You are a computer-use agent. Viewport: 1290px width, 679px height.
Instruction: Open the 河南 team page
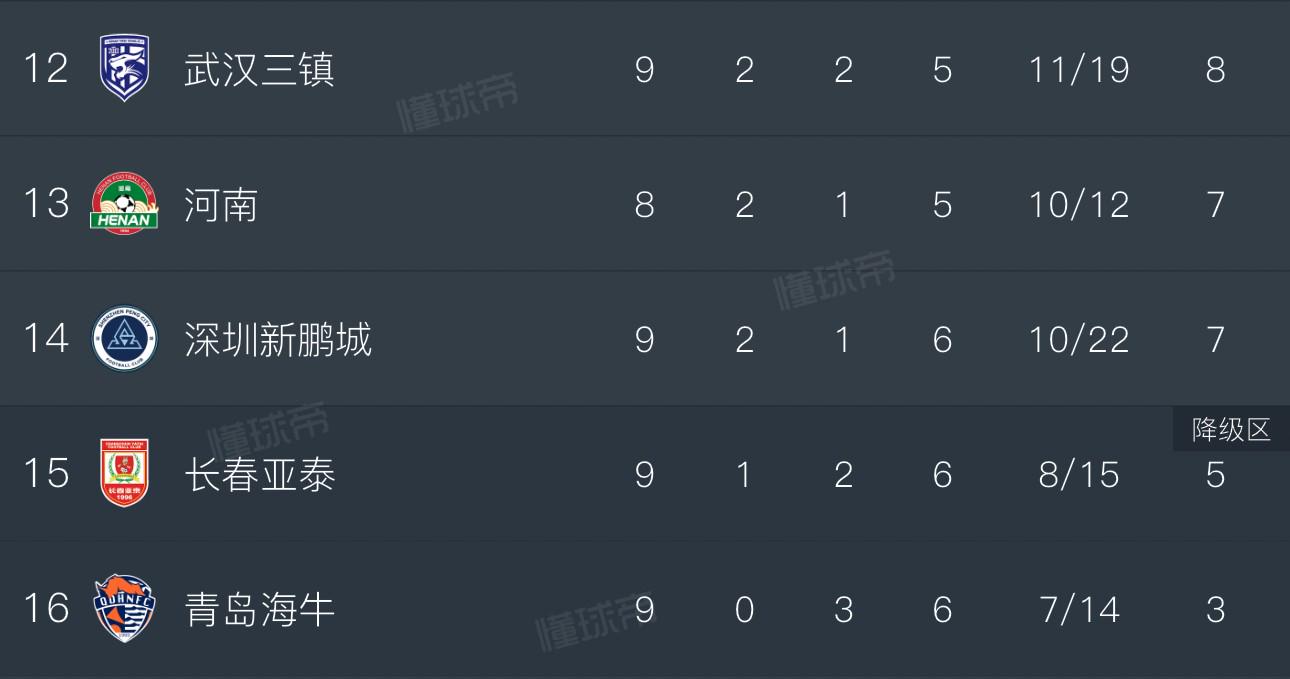(221, 205)
